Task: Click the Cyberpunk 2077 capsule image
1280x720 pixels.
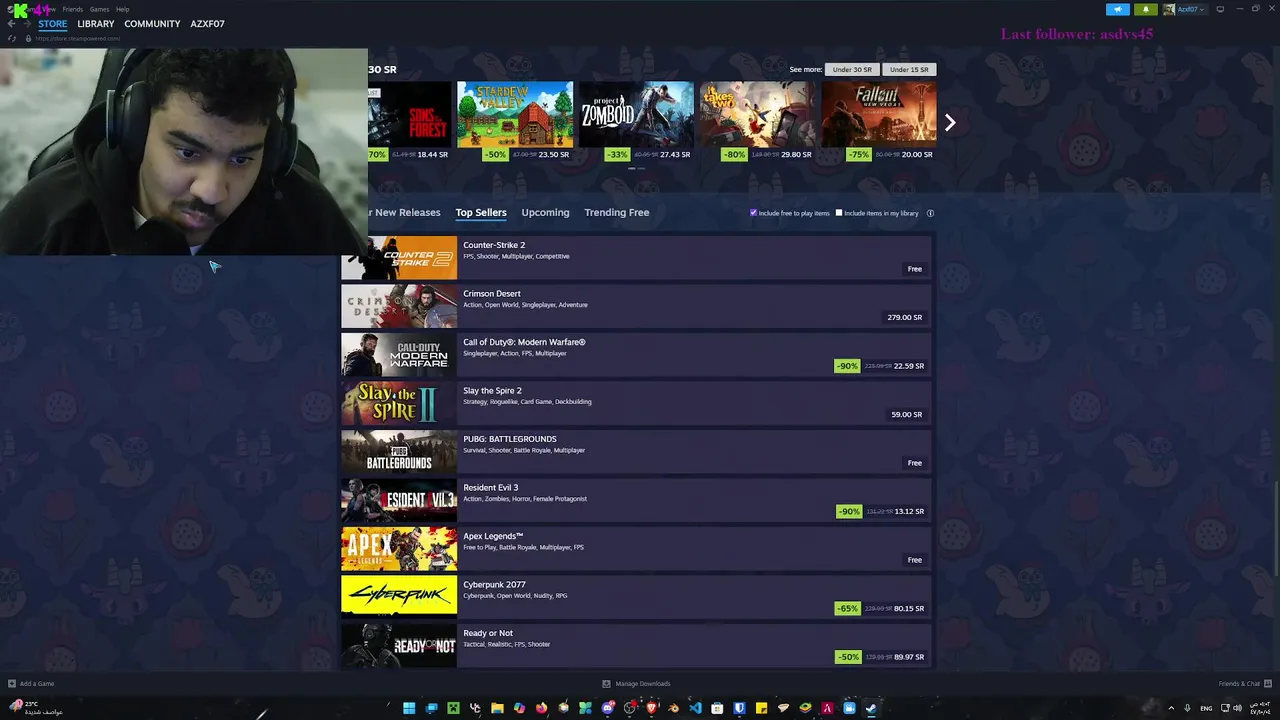Action: pyautogui.click(x=399, y=597)
